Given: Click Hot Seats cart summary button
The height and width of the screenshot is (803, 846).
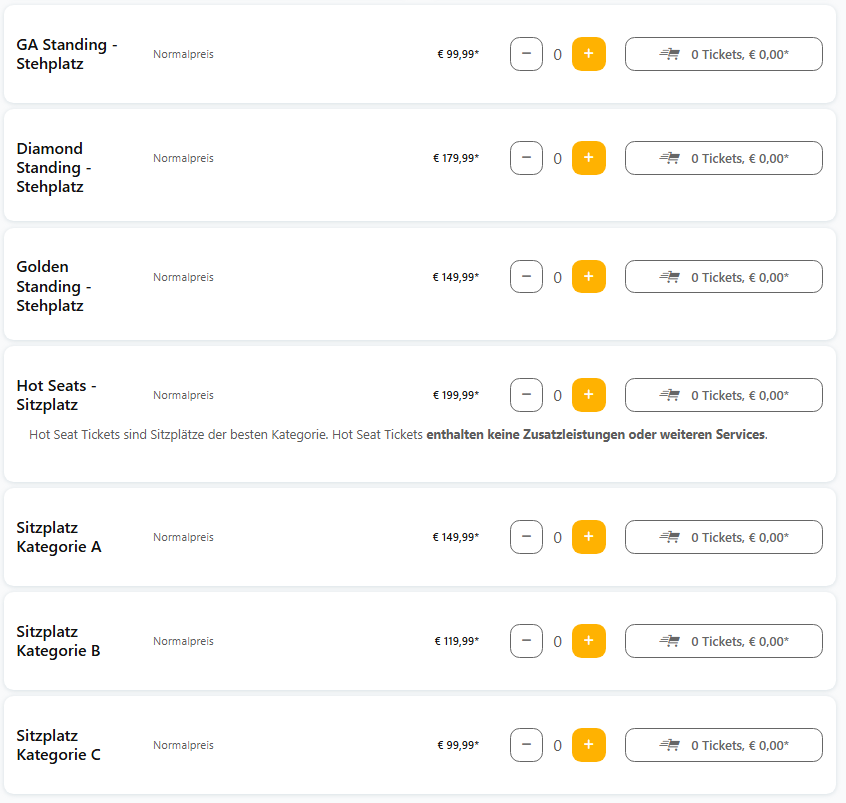Looking at the screenshot, I should [723, 395].
